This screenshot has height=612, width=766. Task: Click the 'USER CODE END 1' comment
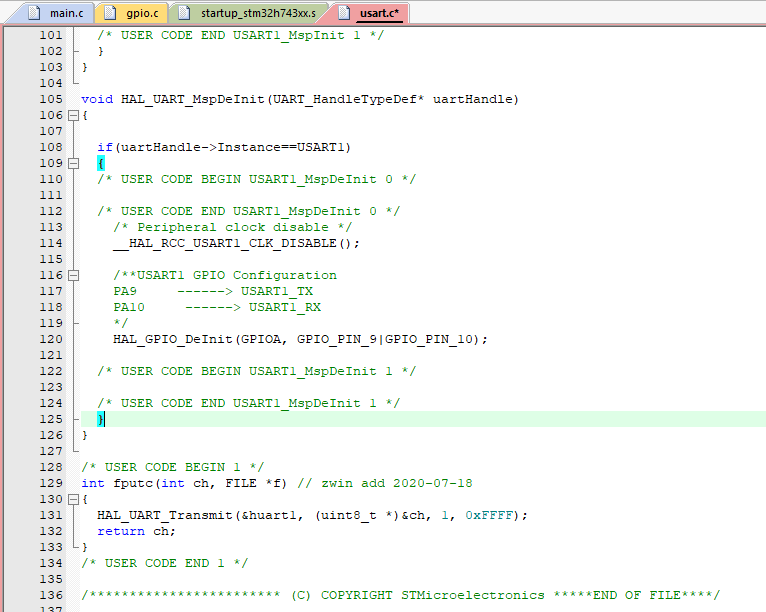tap(165, 563)
